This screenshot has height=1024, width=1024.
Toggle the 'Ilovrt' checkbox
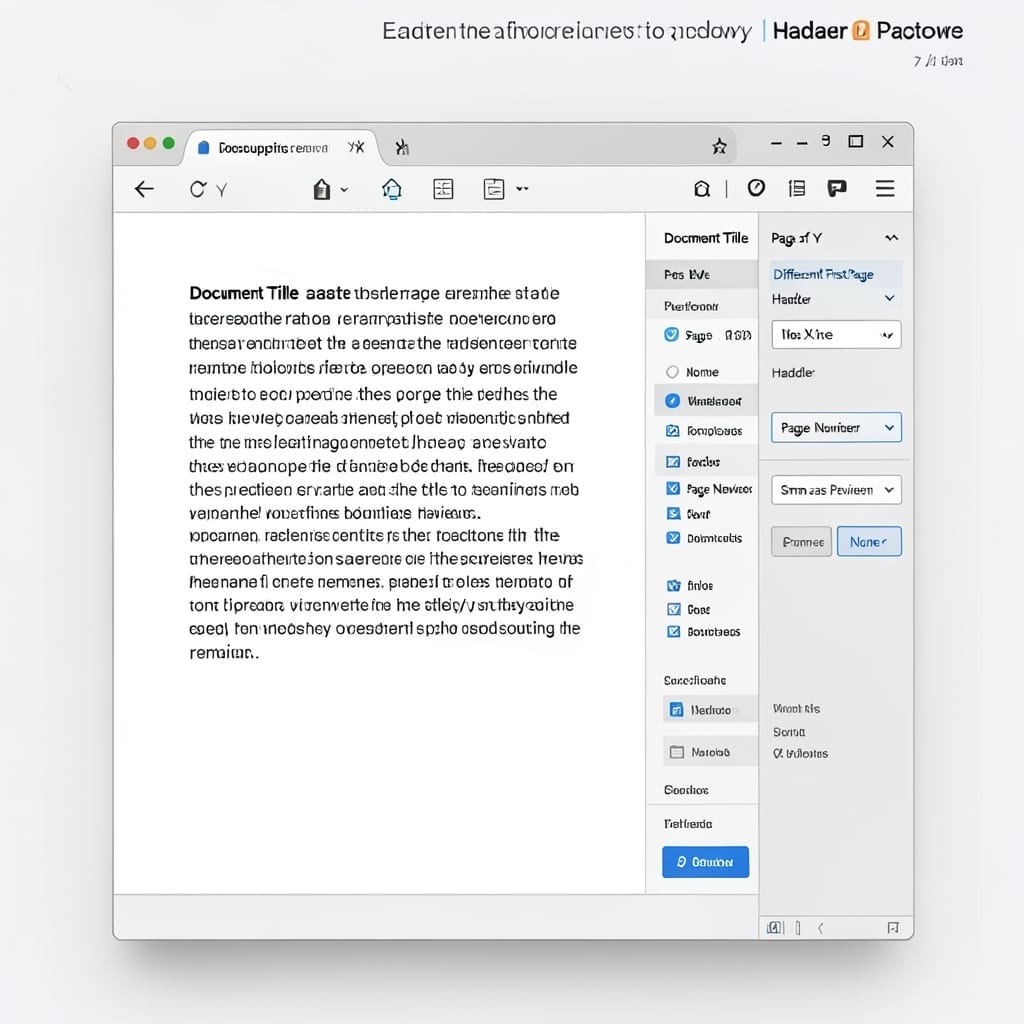673,514
